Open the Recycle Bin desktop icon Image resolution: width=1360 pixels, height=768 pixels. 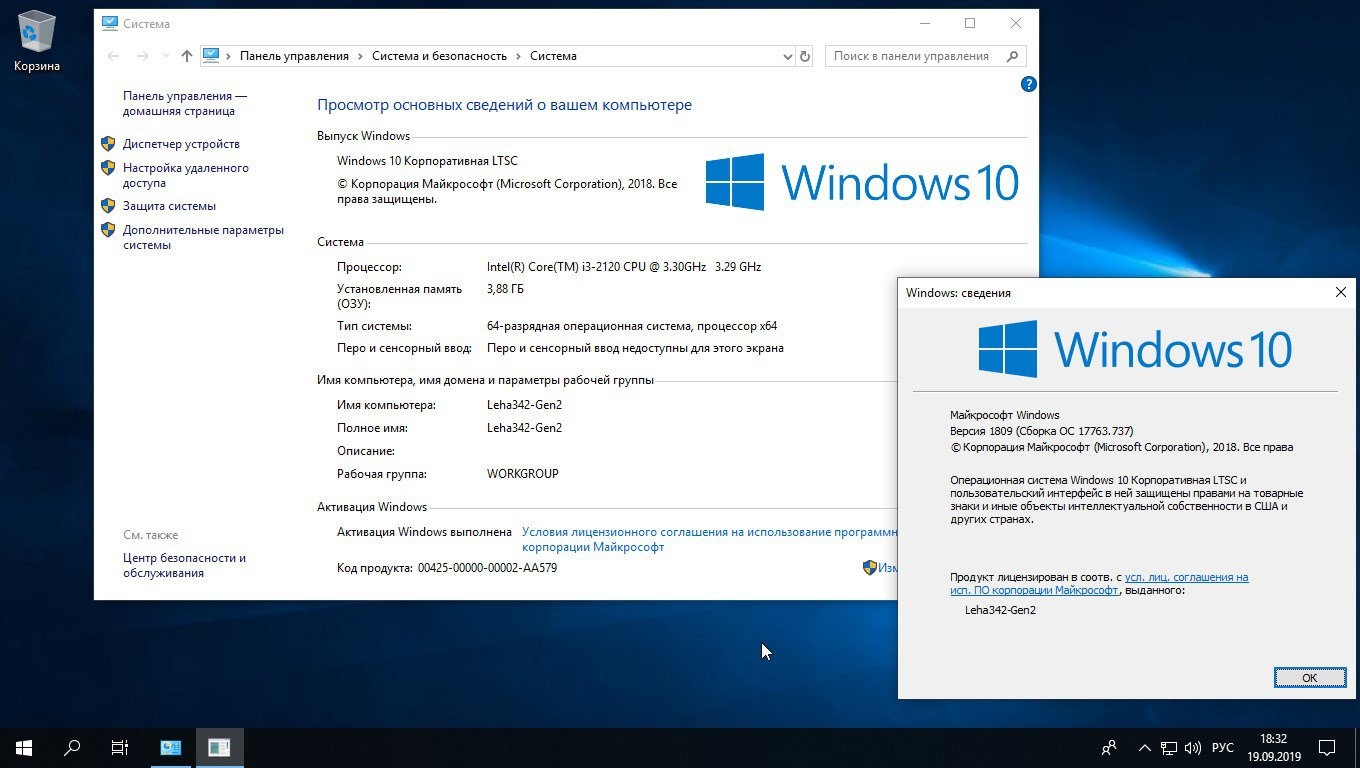pos(37,41)
